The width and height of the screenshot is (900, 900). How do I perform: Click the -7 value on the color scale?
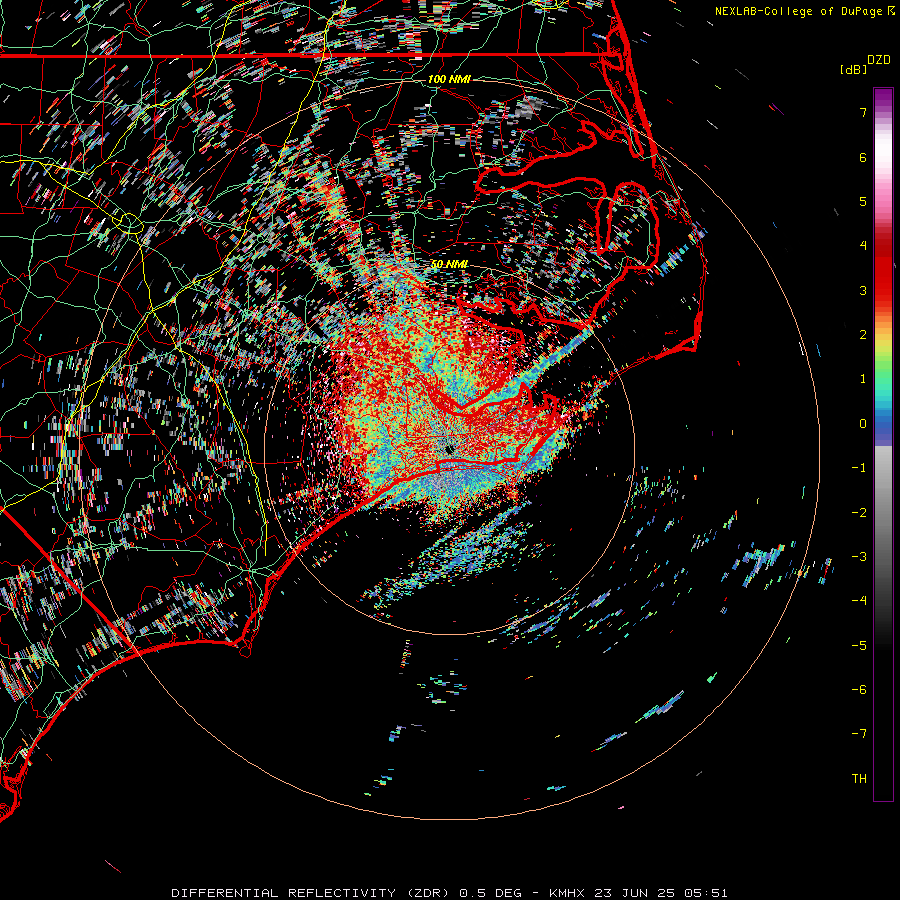tap(859, 734)
